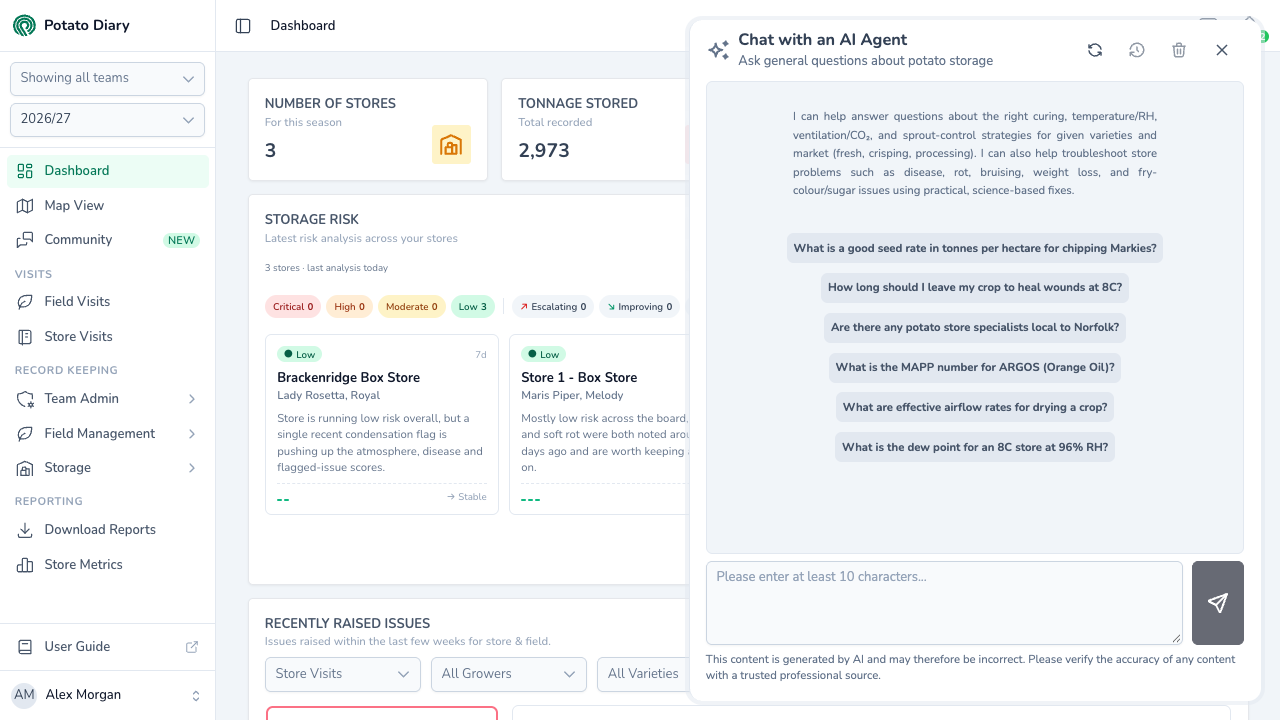Toggle the sidebar collapse icon
The height and width of the screenshot is (720, 1280).
coord(243,26)
